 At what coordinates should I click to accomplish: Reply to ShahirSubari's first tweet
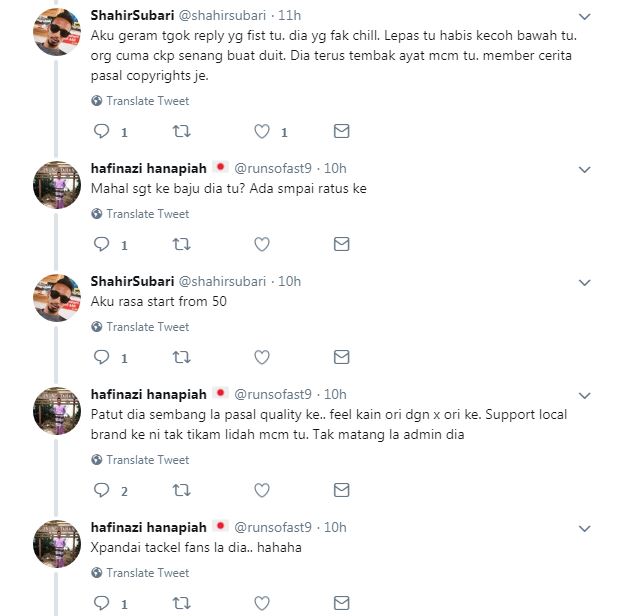click(x=101, y=131)
